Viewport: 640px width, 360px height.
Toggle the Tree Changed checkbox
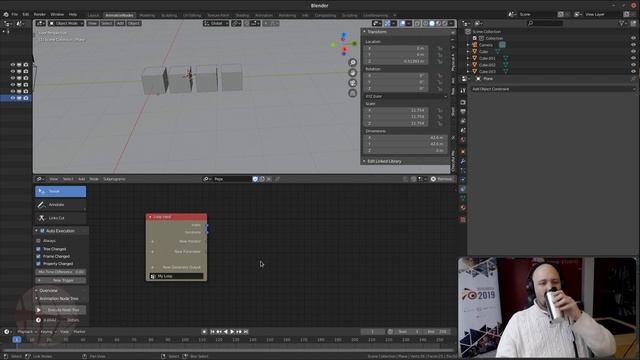(x=38, y=249)
